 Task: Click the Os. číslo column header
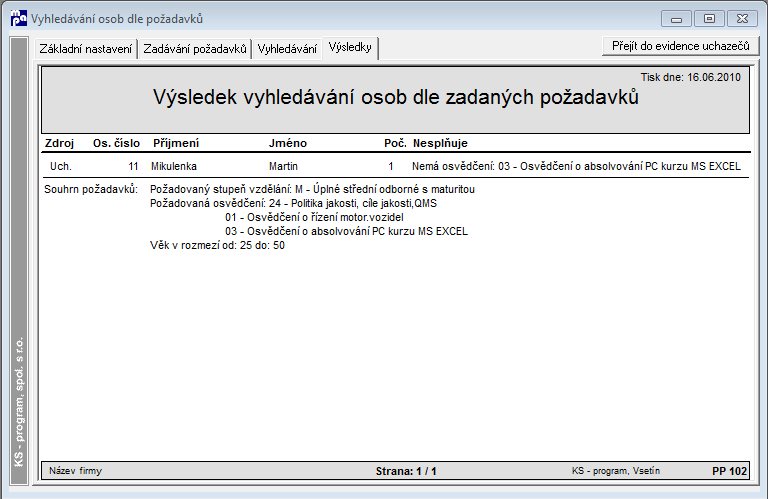pyautogui.click(x=117, y=143)
